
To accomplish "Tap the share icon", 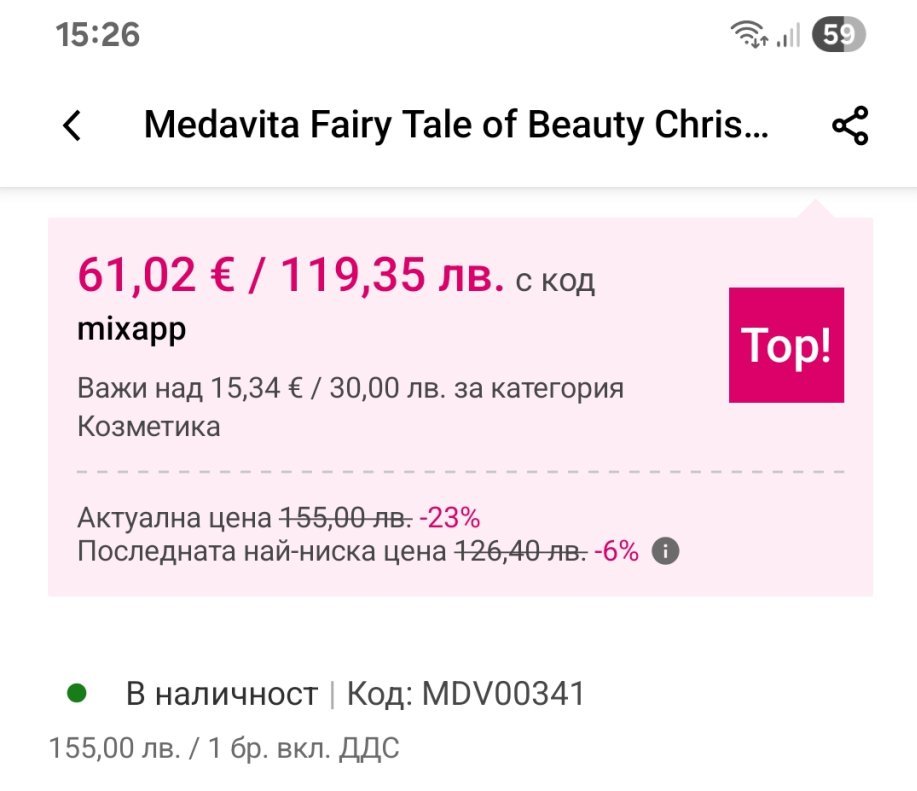I will point(850,126).
